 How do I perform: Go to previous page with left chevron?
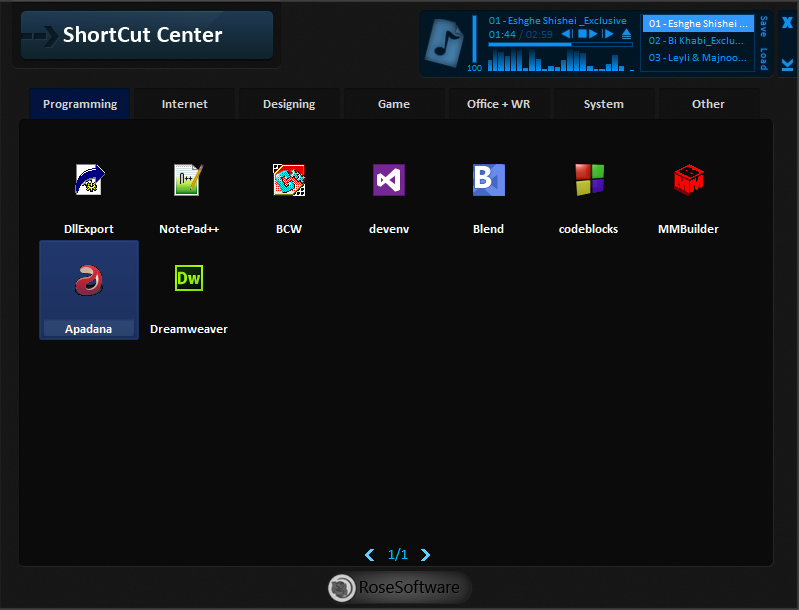370,555
